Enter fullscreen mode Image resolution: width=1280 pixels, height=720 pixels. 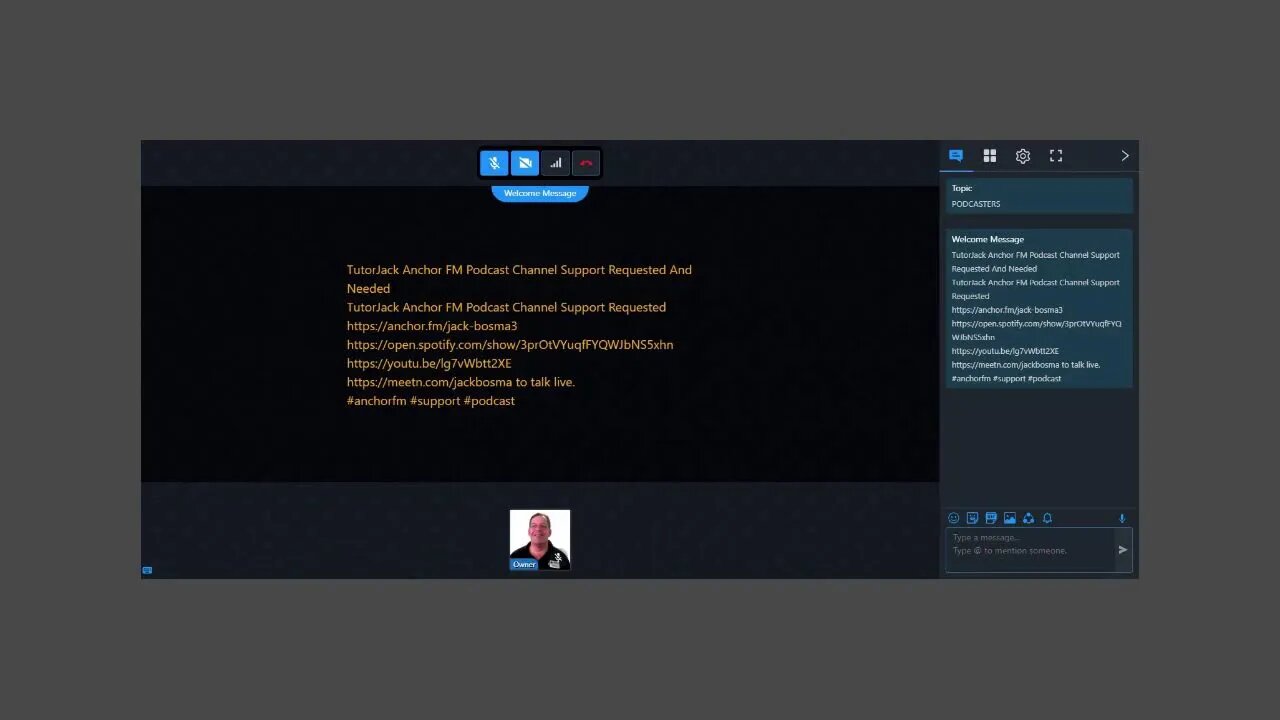pyautogui.click(x=1056, y=156)
